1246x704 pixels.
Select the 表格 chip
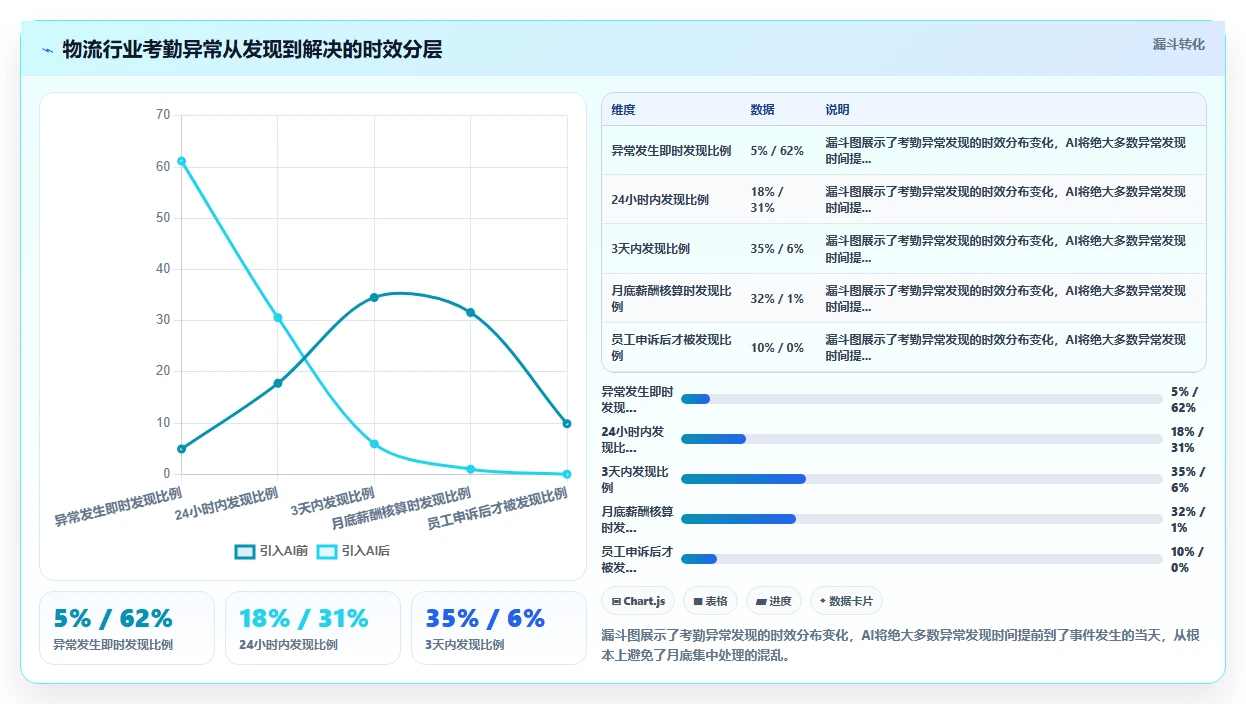710,601
